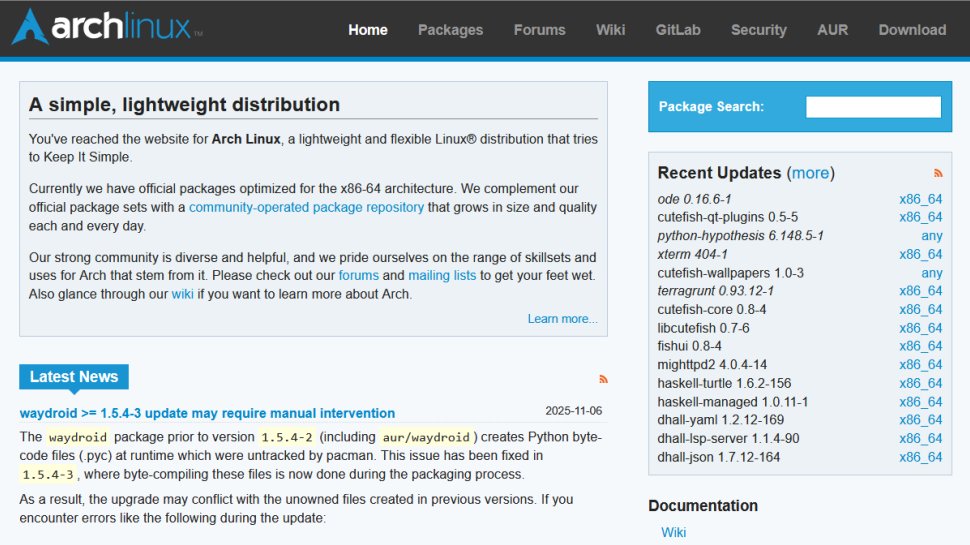970x545 pixels.
Task: Focus the Package Search input field
Action: [873, 107]
